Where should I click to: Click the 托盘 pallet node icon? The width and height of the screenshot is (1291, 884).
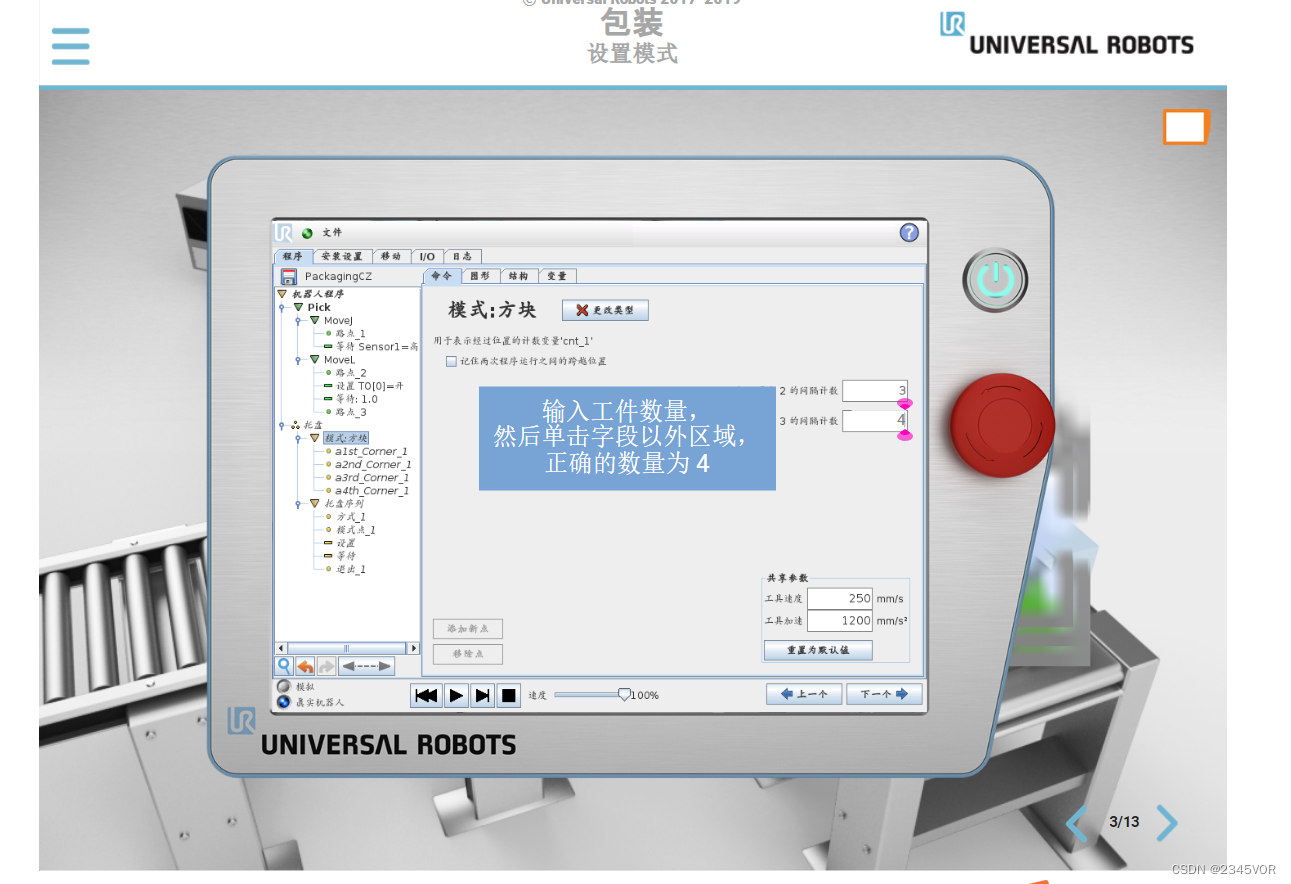coord(295,425)
